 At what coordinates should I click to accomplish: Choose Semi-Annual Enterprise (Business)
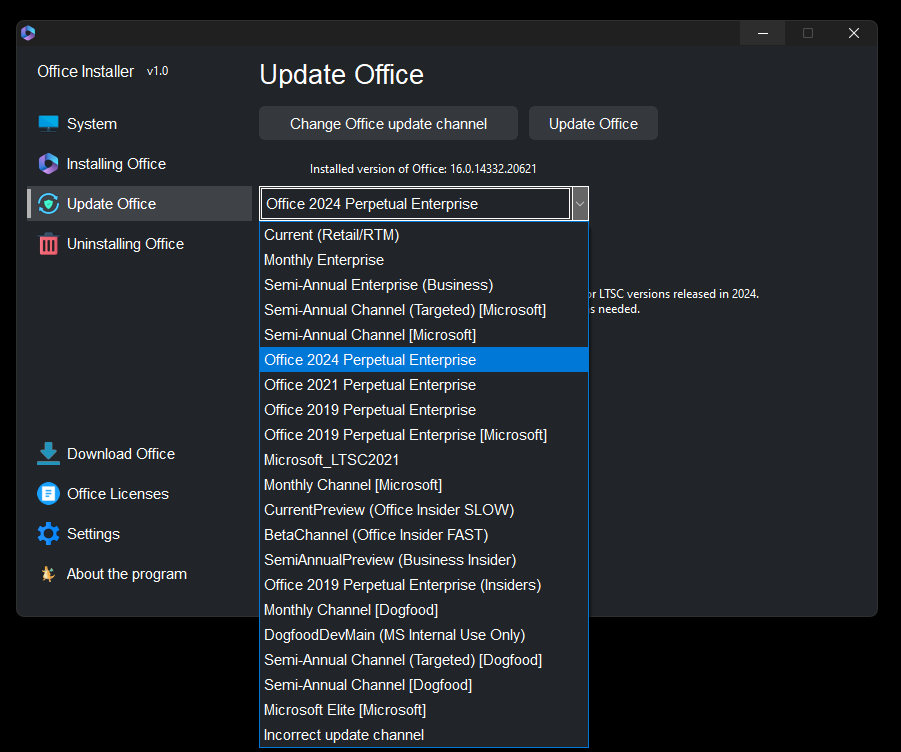coord(424,285)
